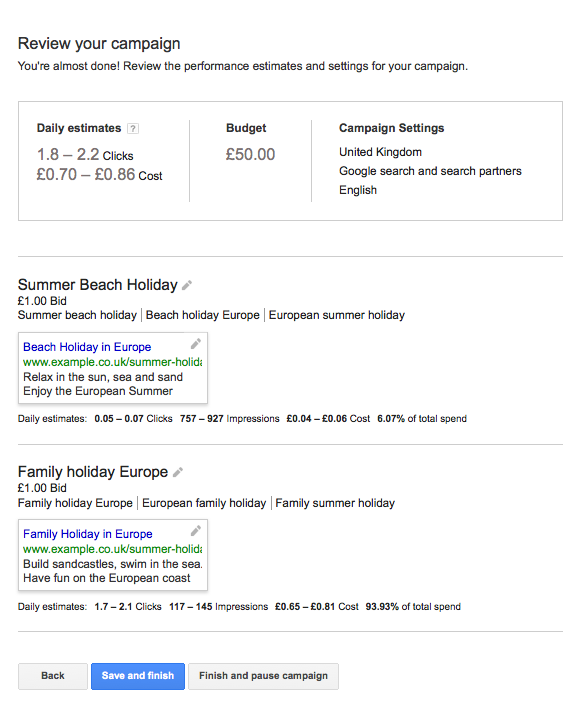
Task: Select Finish and pause campaign
Action: point(263,676)
